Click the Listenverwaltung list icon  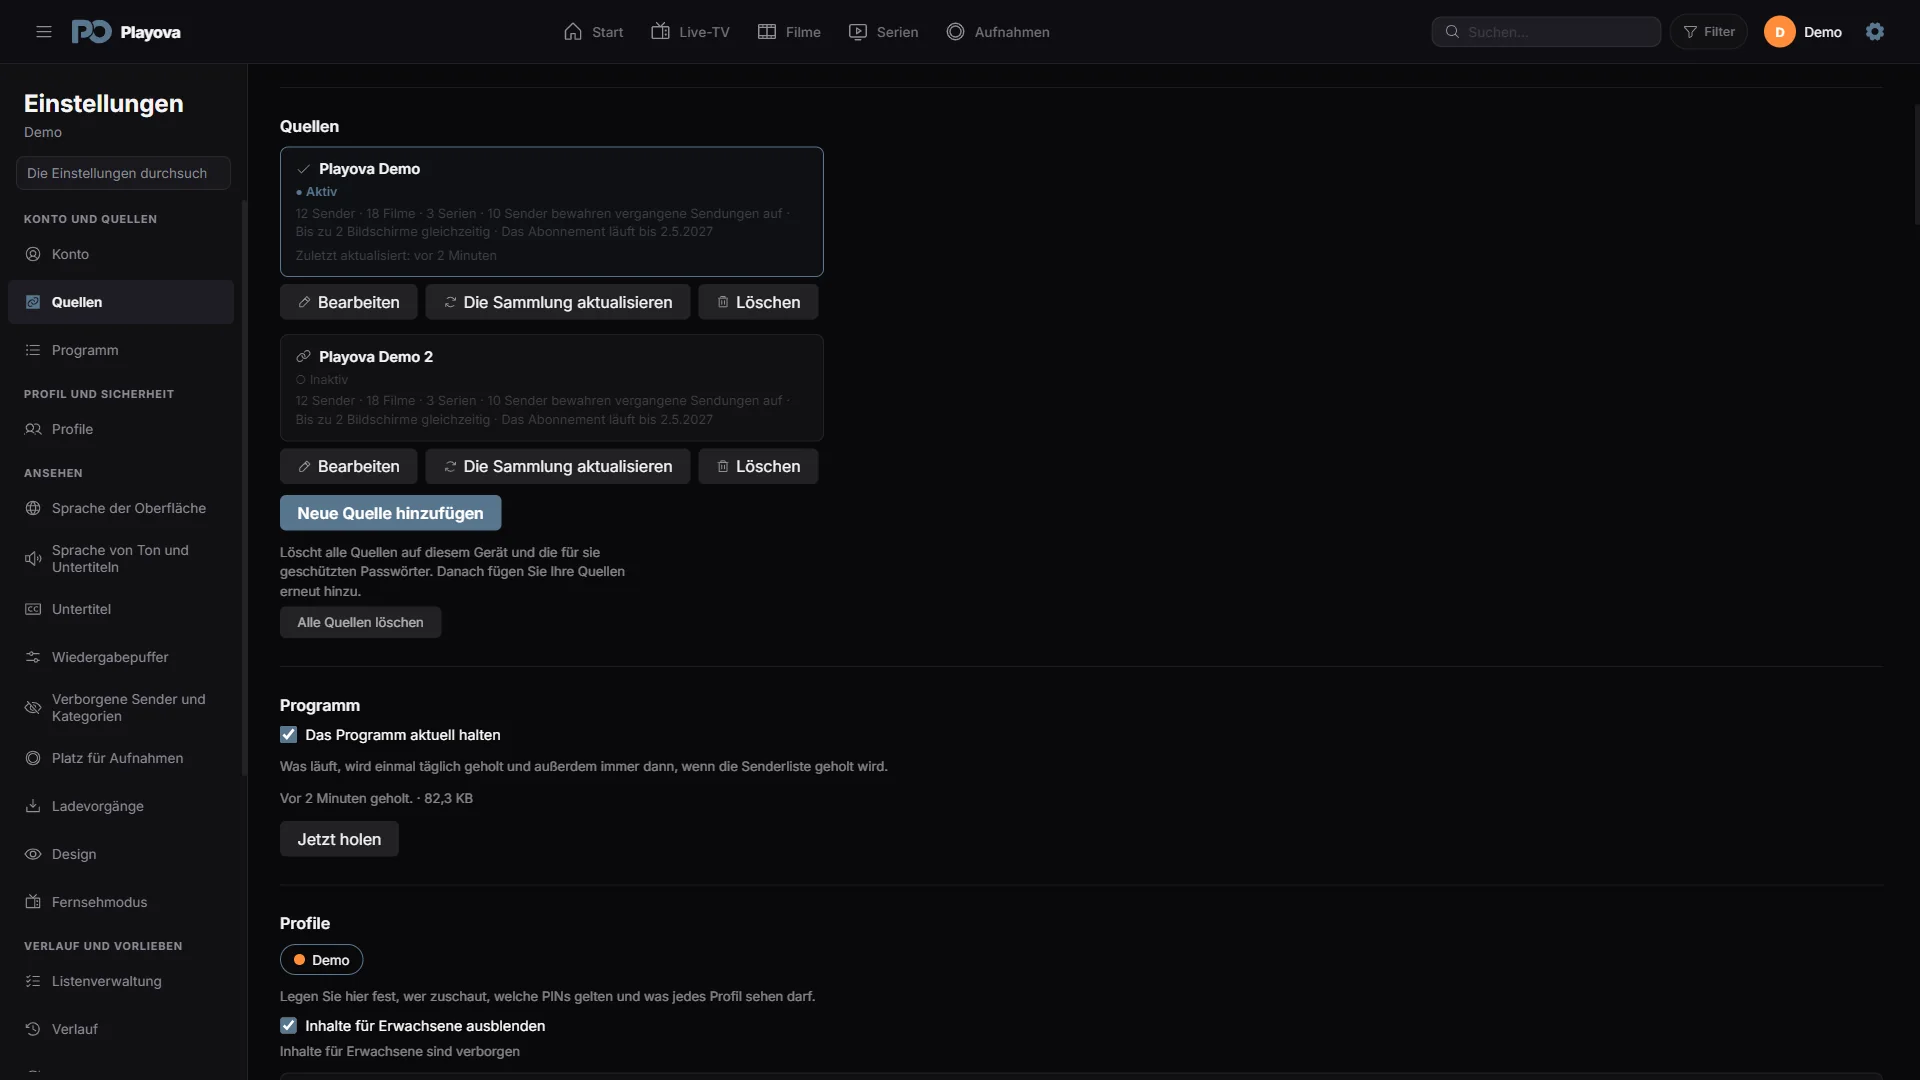click(x=33, y=981)
